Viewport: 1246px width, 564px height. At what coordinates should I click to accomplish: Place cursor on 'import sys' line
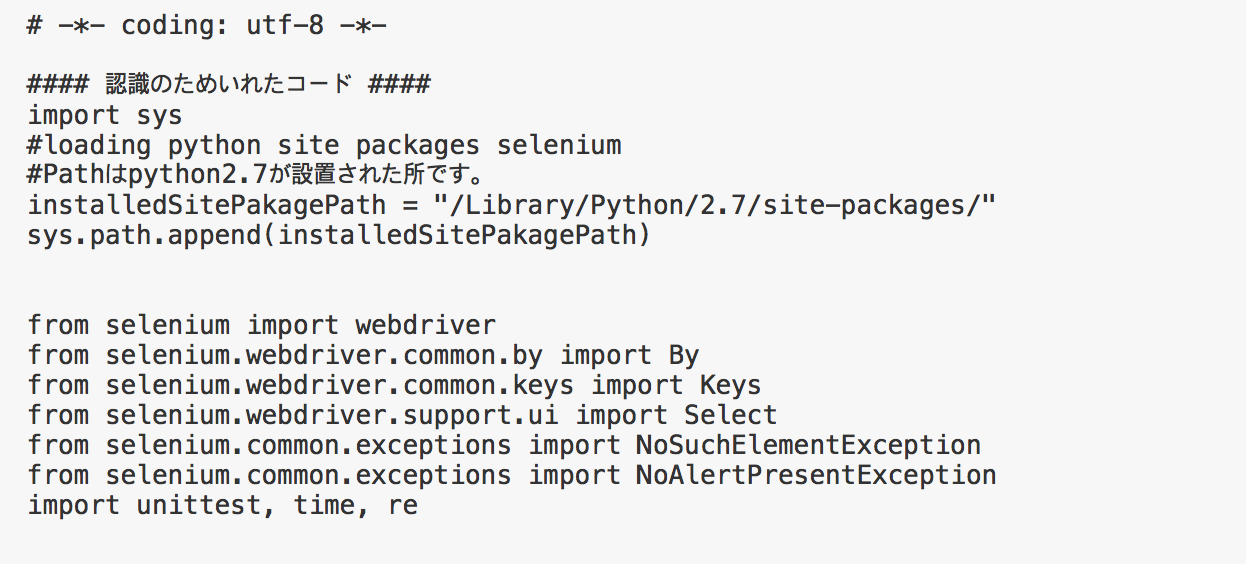105,116
